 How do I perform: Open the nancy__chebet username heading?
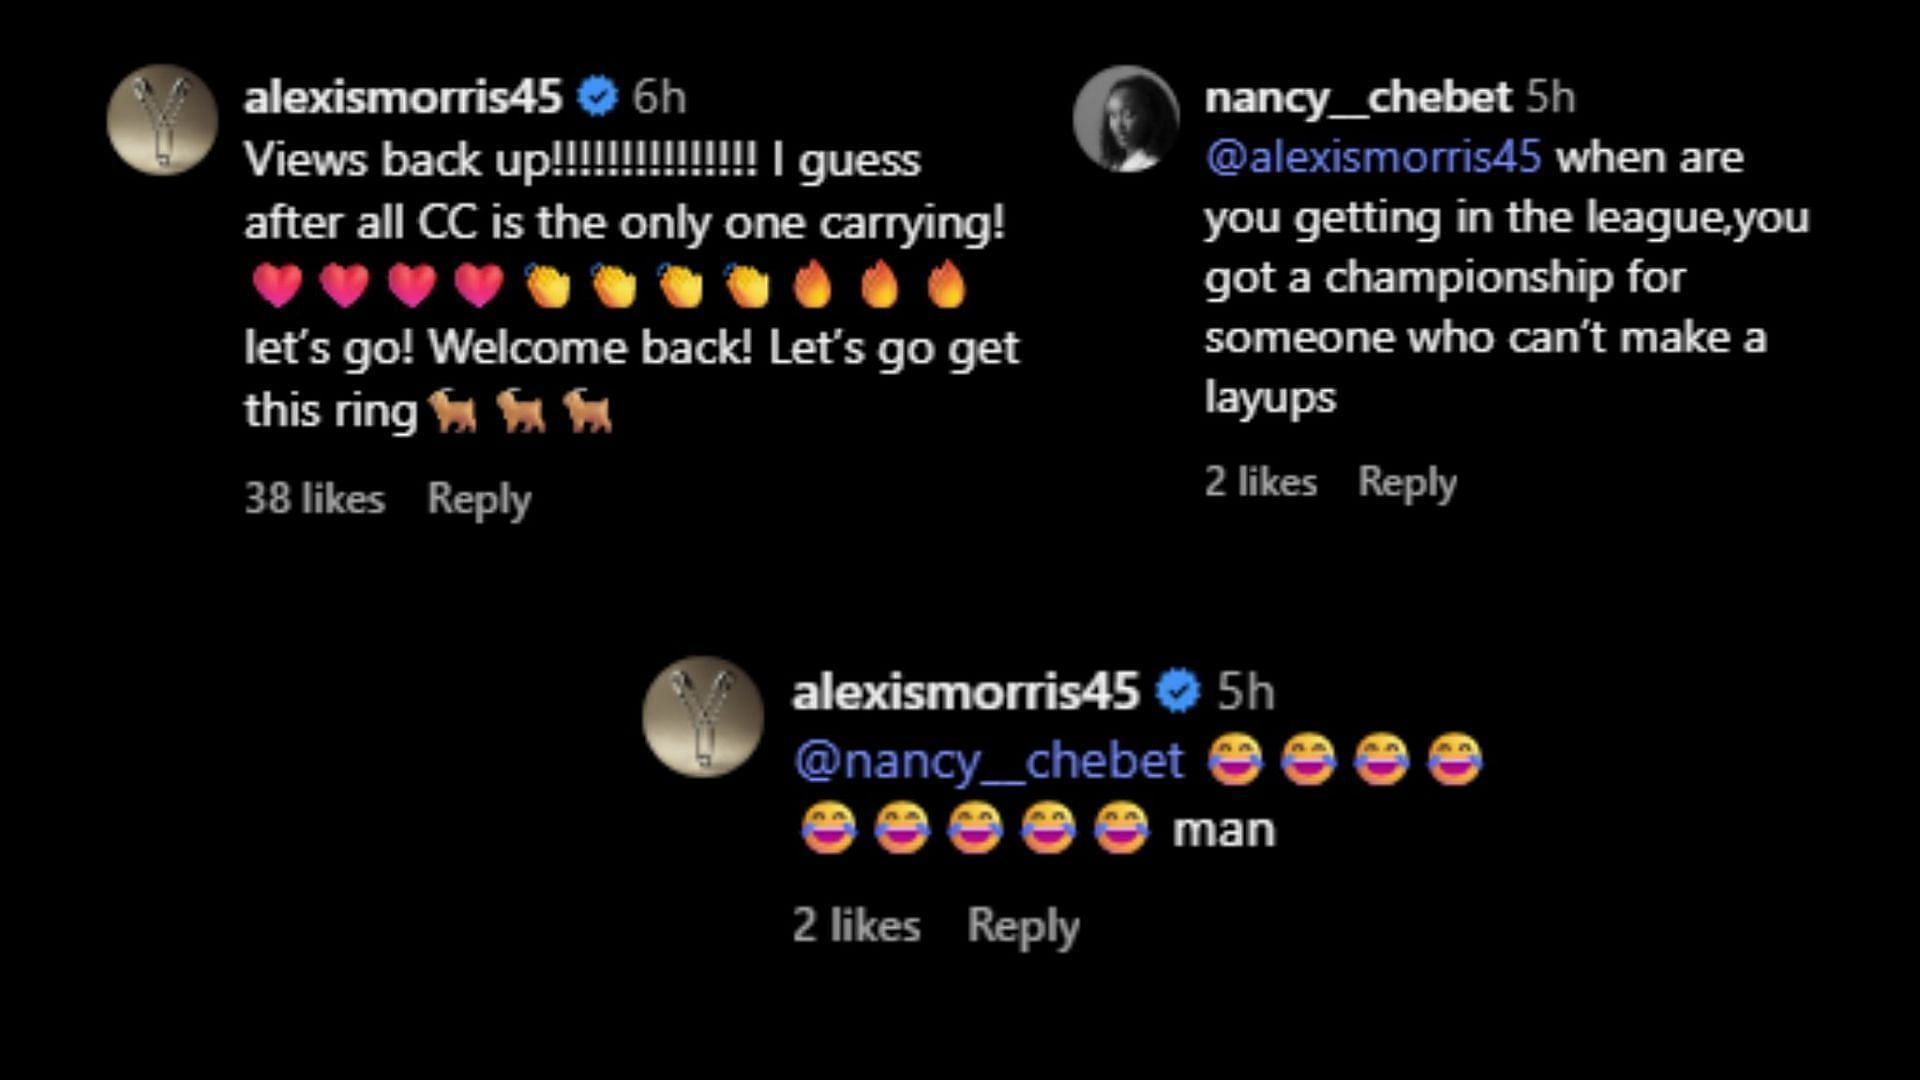[x=1358, y=97]
